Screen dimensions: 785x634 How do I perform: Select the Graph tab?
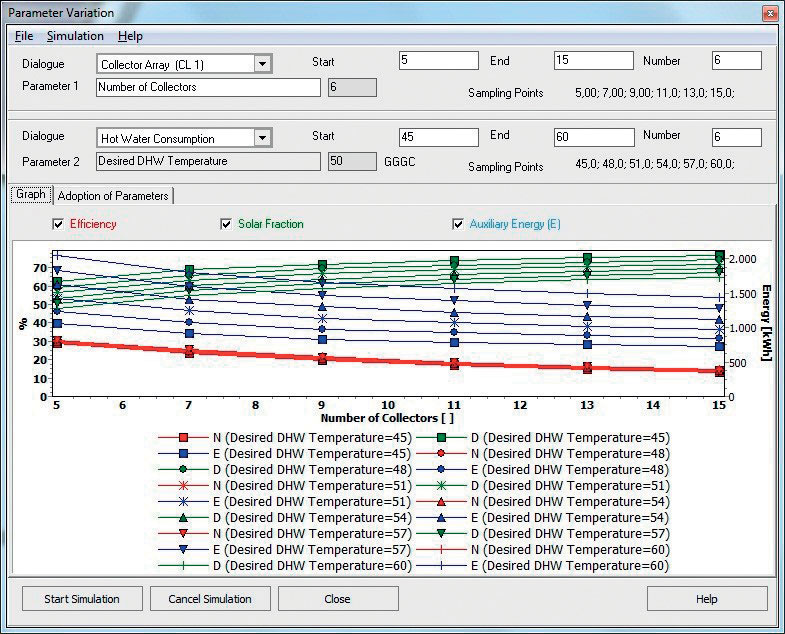pos(30,195)
